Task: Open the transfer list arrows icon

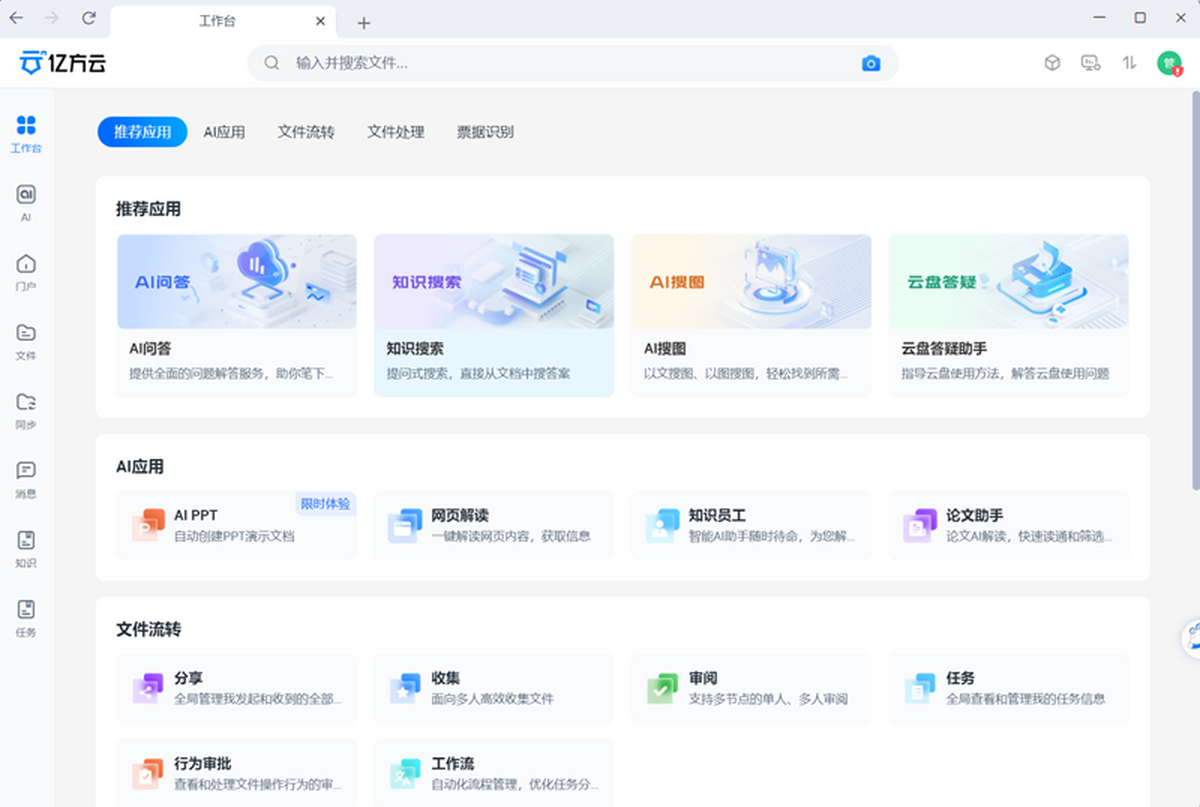Action: point(1129,63)
